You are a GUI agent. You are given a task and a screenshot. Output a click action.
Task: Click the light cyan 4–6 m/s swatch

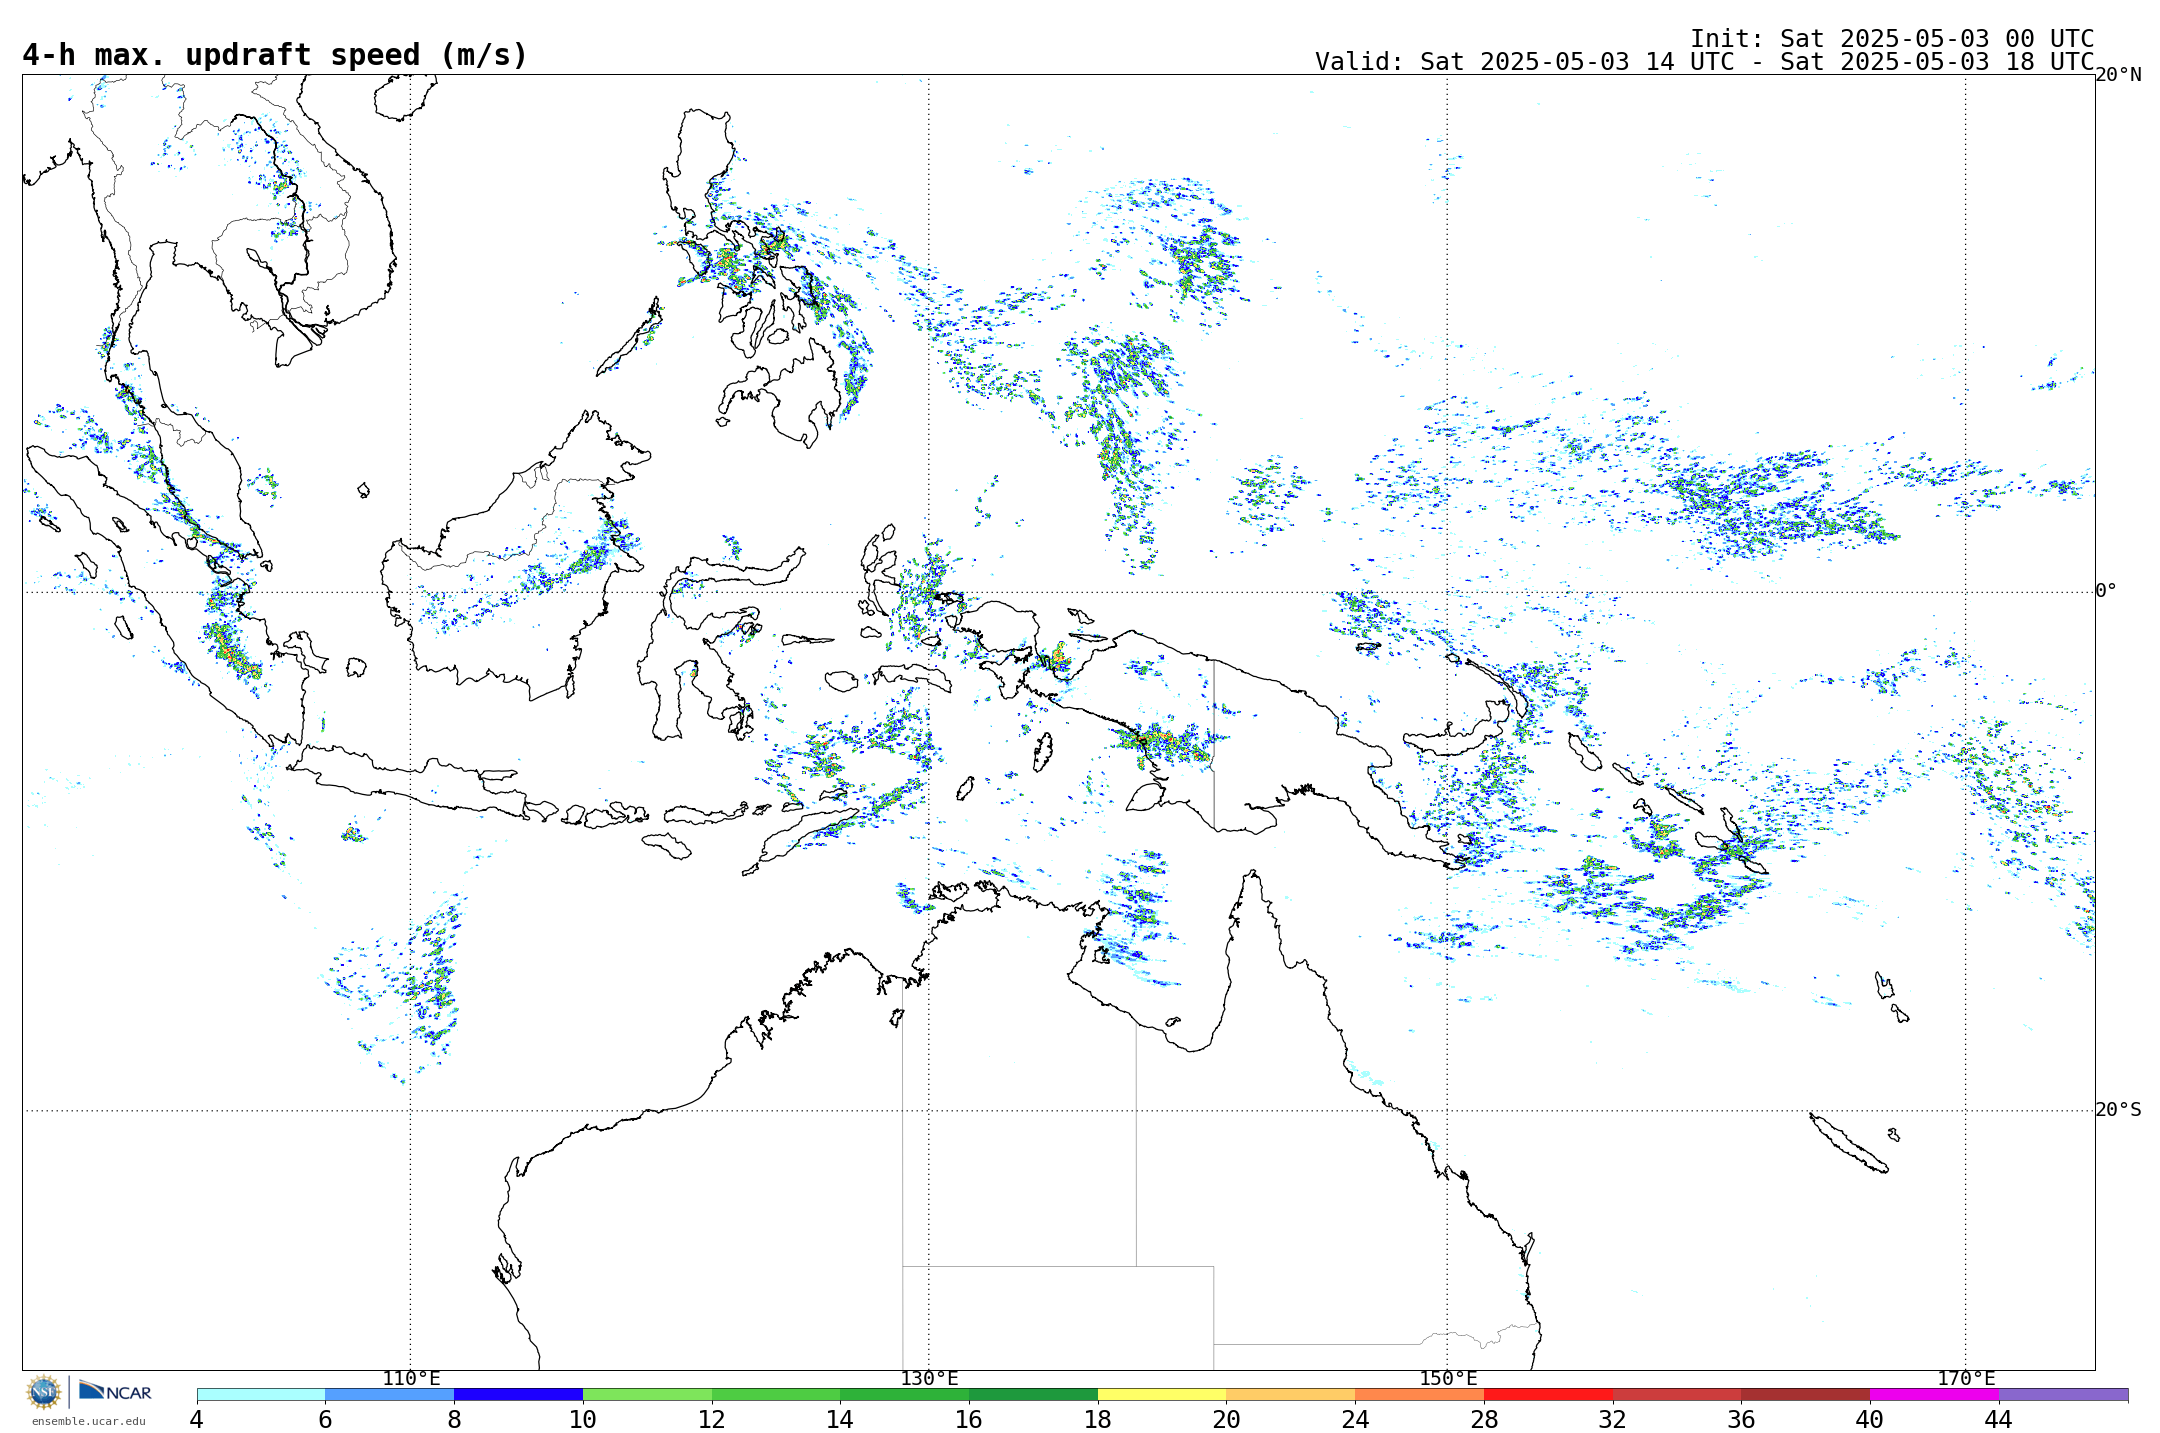coord(261,1394)
